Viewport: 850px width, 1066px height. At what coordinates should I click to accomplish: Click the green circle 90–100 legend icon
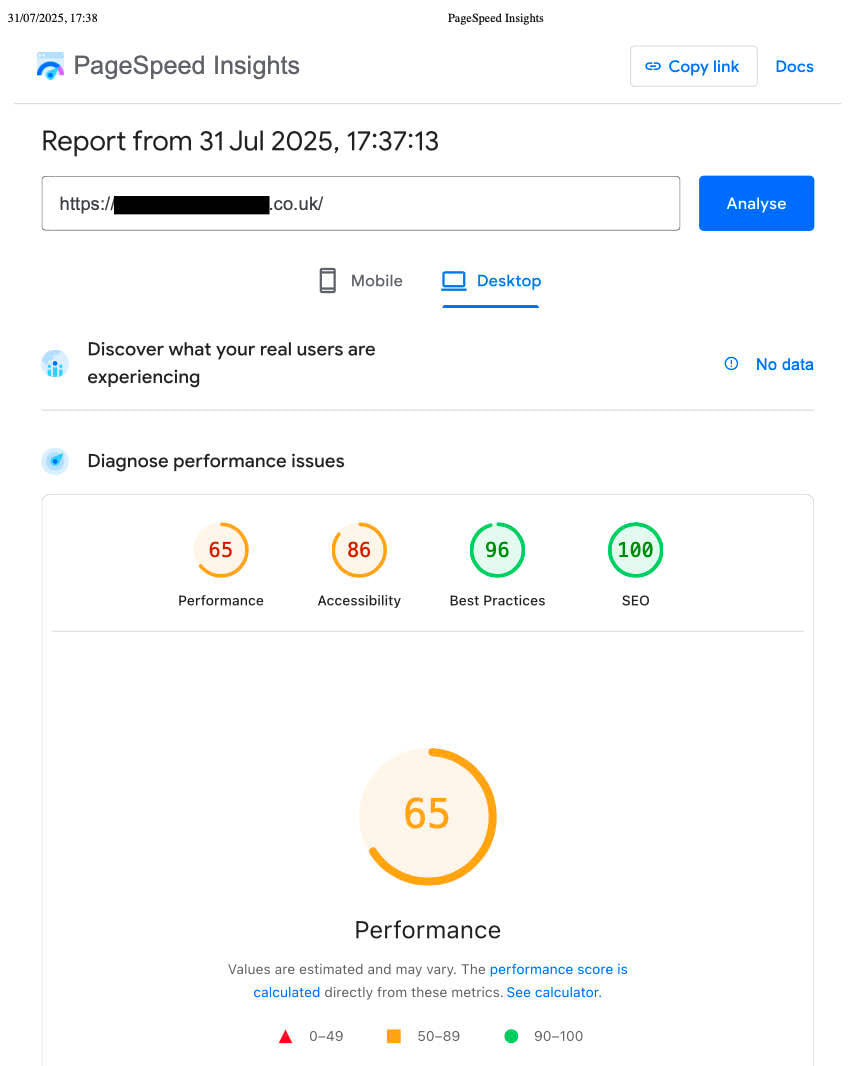tap(511, 1036)
